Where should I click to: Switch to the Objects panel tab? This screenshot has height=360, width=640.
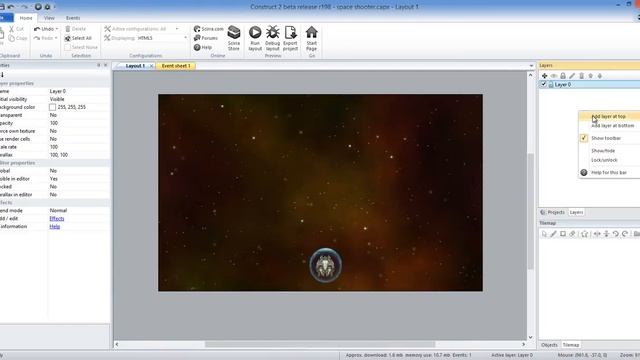tap(549, 345)
